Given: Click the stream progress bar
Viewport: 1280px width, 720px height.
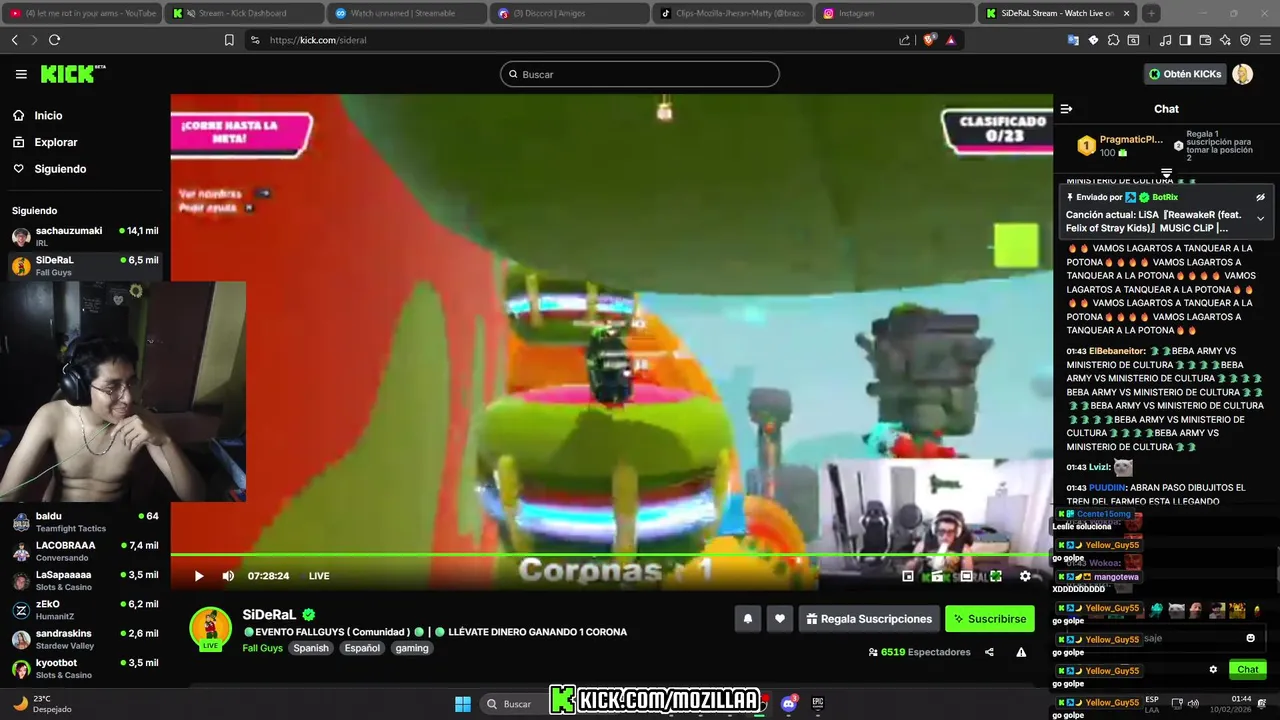Looking at the screenshot, I should 611,555.
